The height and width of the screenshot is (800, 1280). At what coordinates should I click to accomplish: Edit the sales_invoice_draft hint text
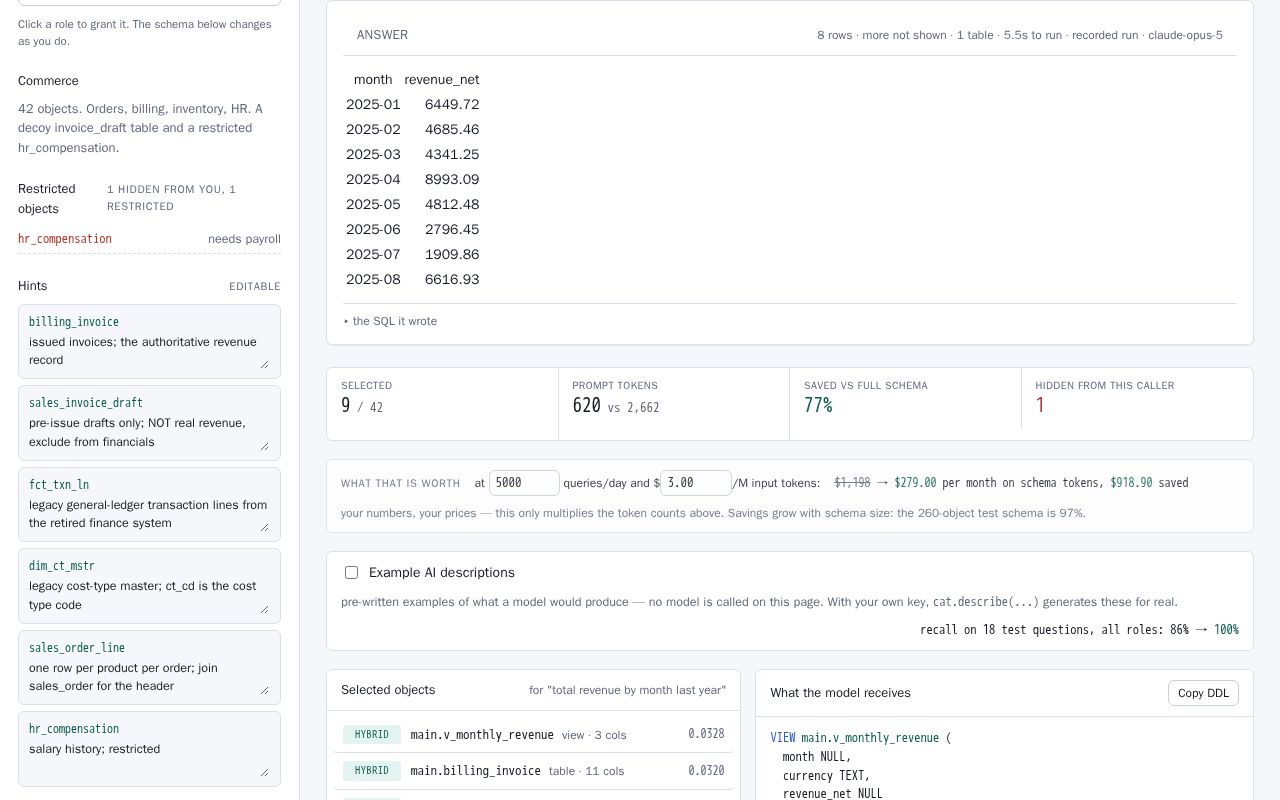(149, 432)
